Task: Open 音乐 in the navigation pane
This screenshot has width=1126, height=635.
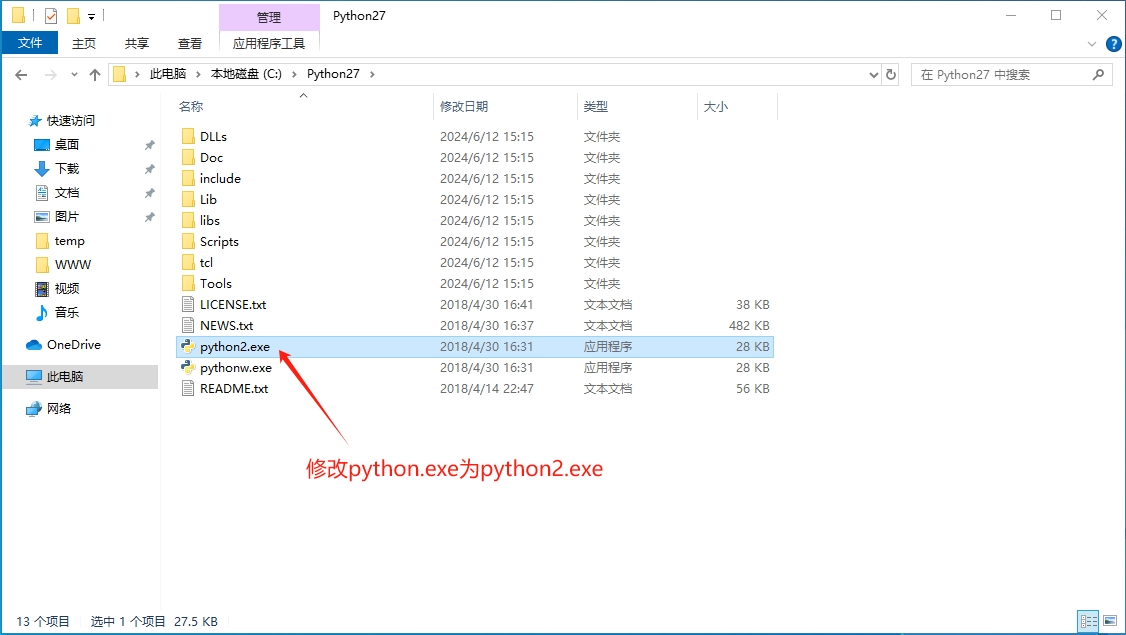Action: point(67,312)
